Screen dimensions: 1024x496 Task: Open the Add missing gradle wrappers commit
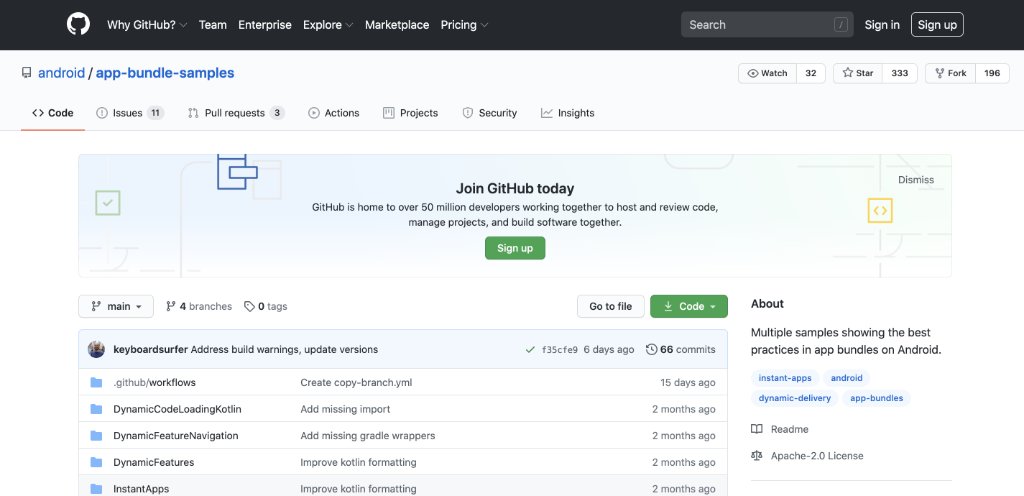368,435
